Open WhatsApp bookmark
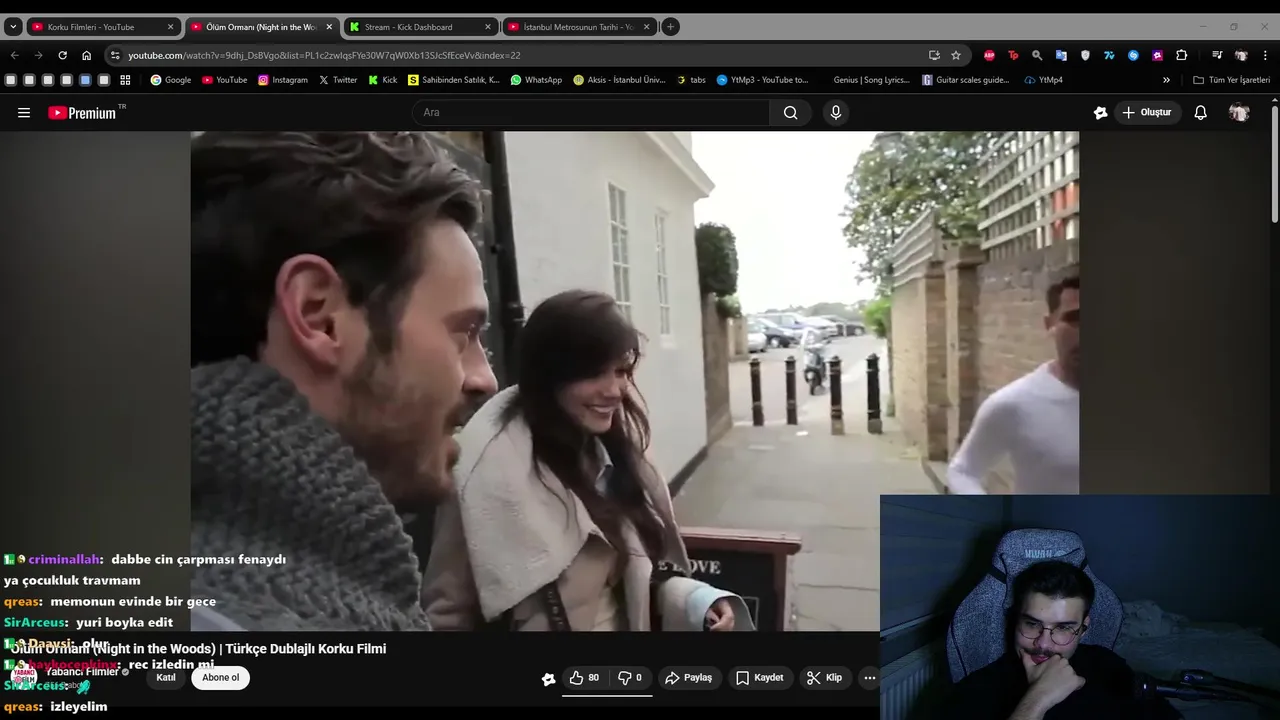 tap(536, 80)
